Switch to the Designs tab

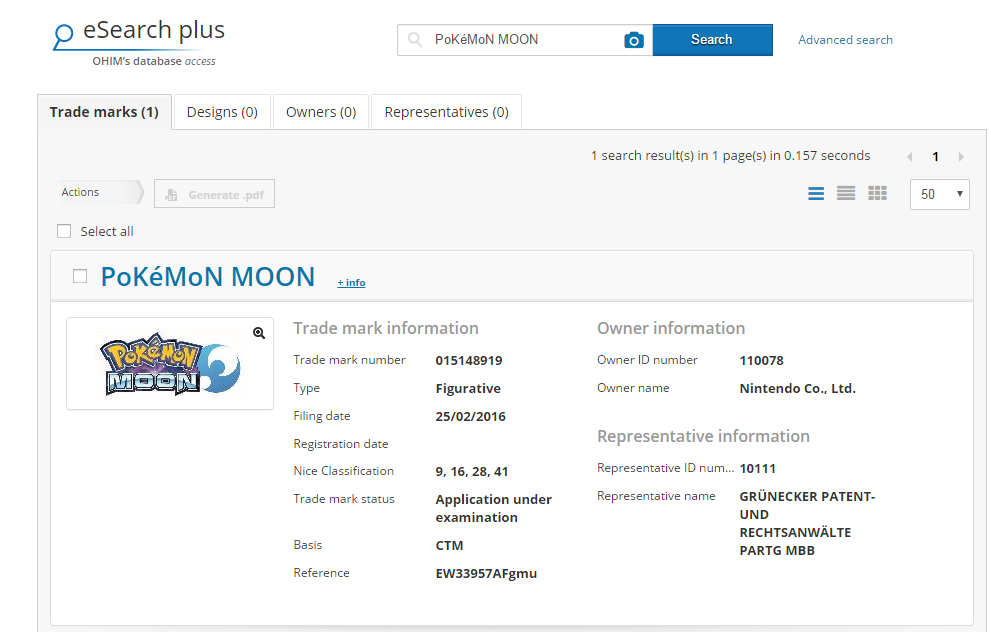(222, 111)
